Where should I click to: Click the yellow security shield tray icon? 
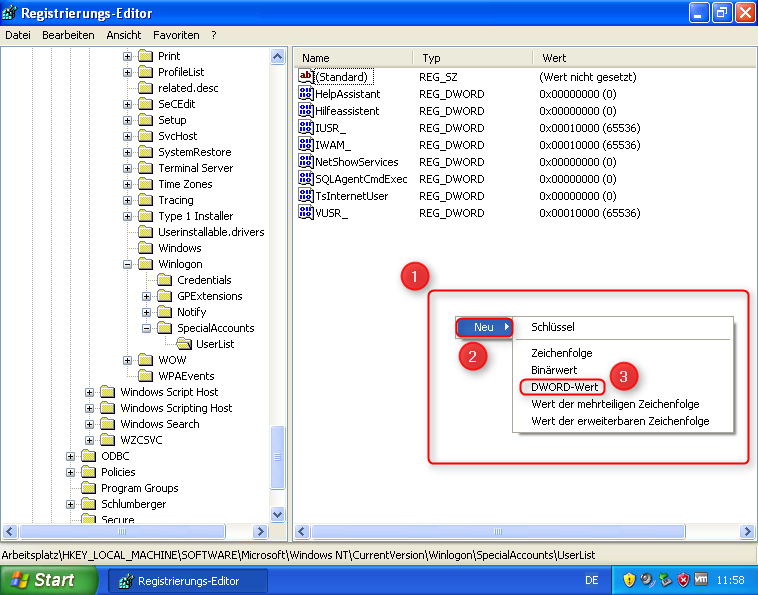pos(629,579)
